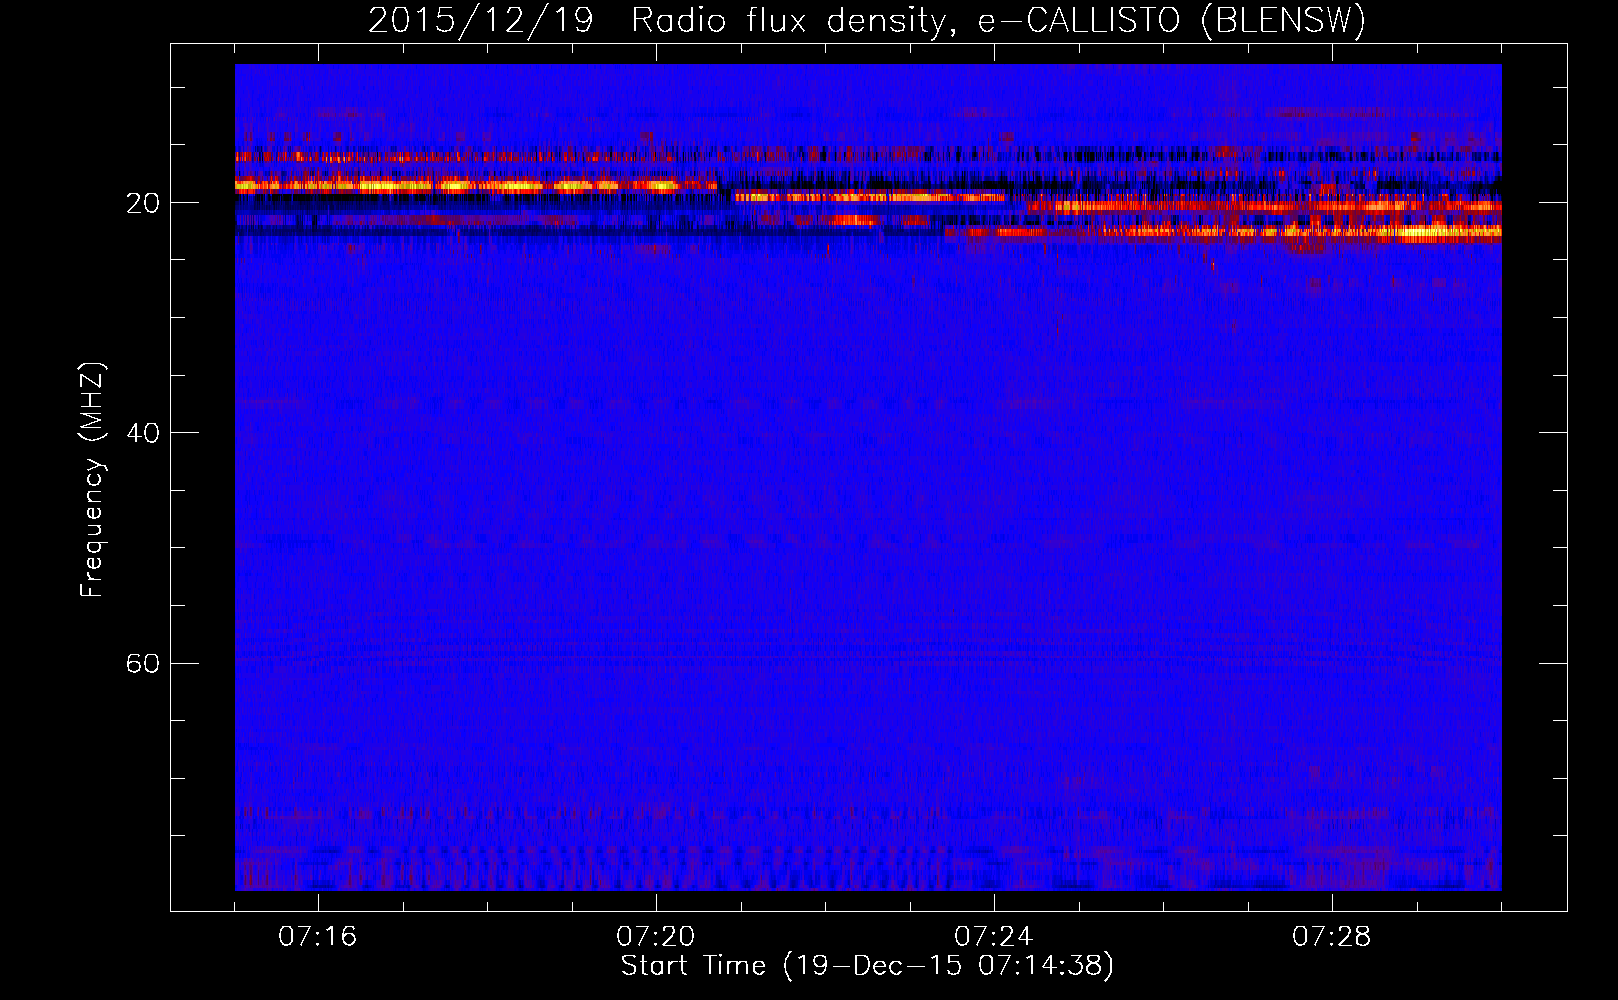Click the 40 MHz frequency tick label

142,433
